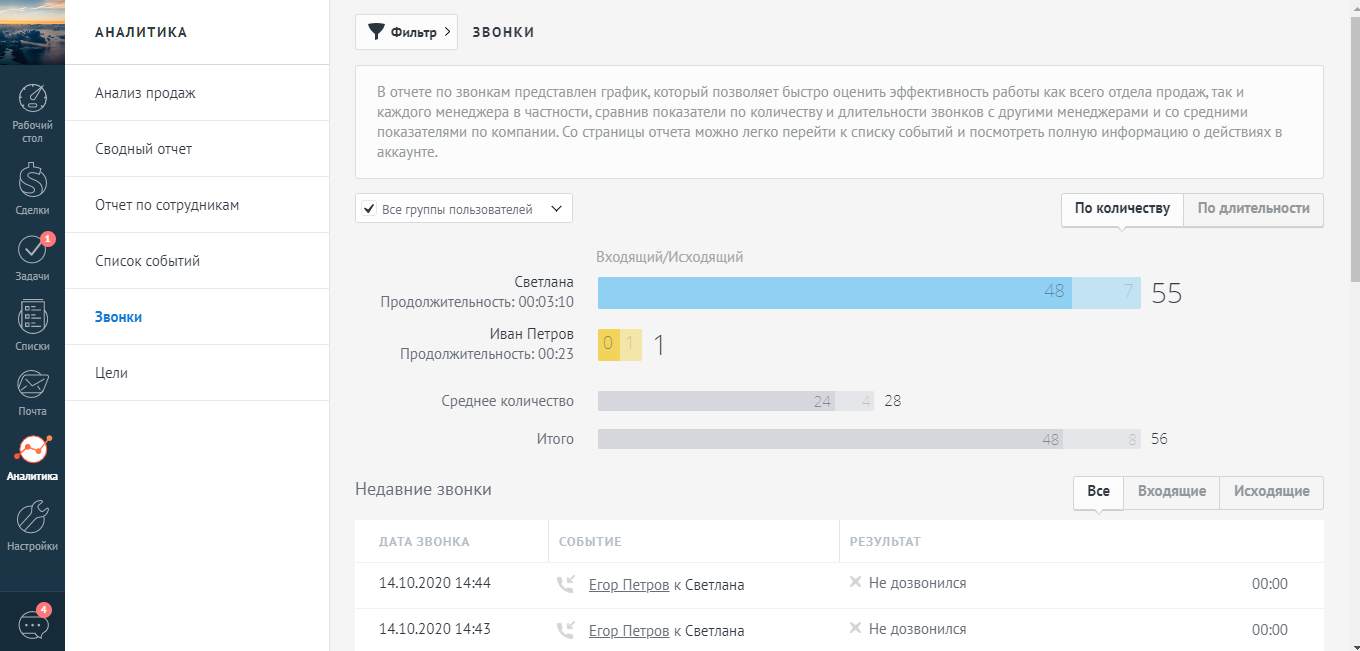Open the Сделки deals icon

pyautogui.click(x=32, y=181)
